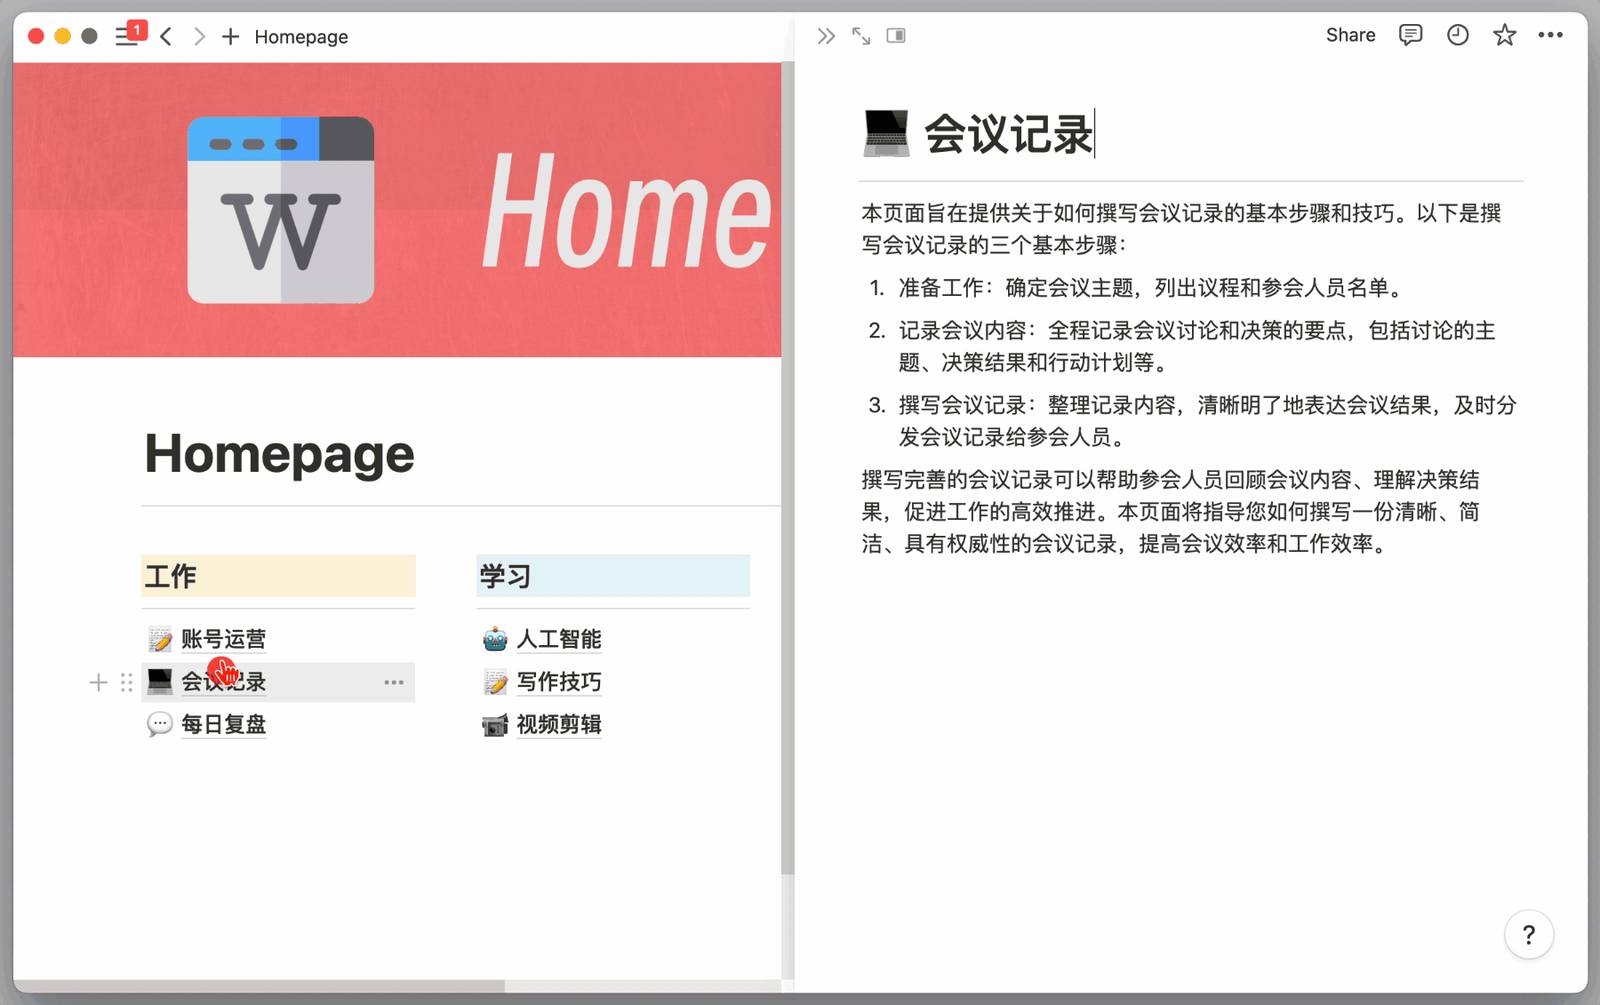Click the red Home cover image
Screen dimensions: 1600x1005
(397, 210)
